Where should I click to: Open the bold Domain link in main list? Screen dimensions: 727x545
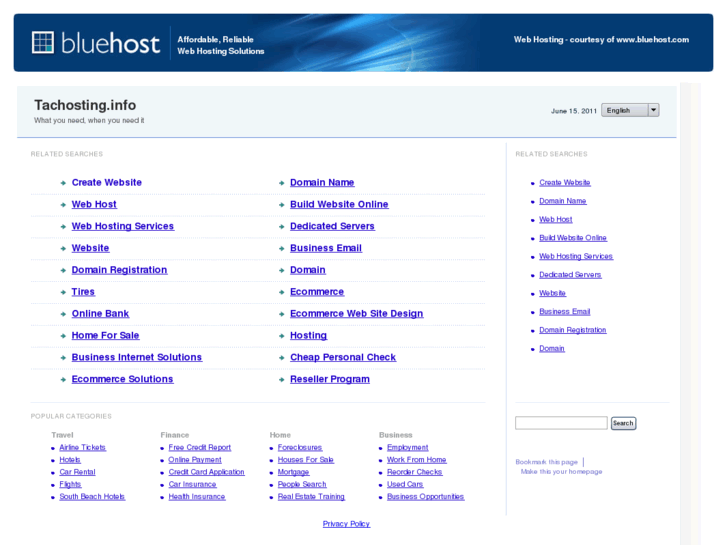pos(308,270)
